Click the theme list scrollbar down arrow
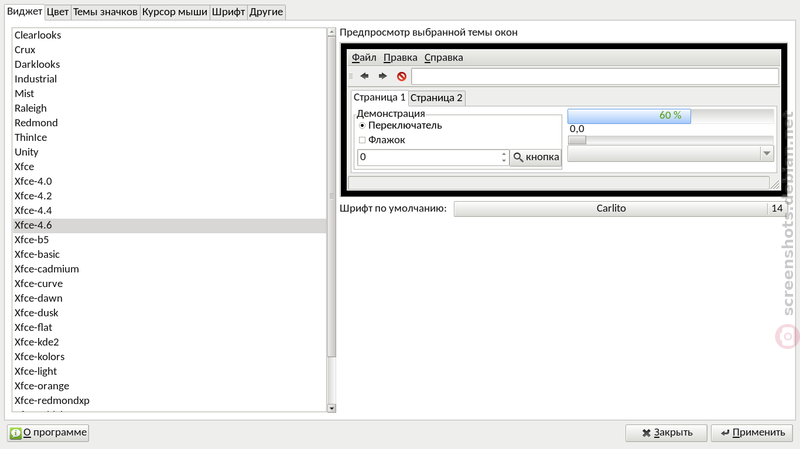800x449 pixels. (332, 408)
